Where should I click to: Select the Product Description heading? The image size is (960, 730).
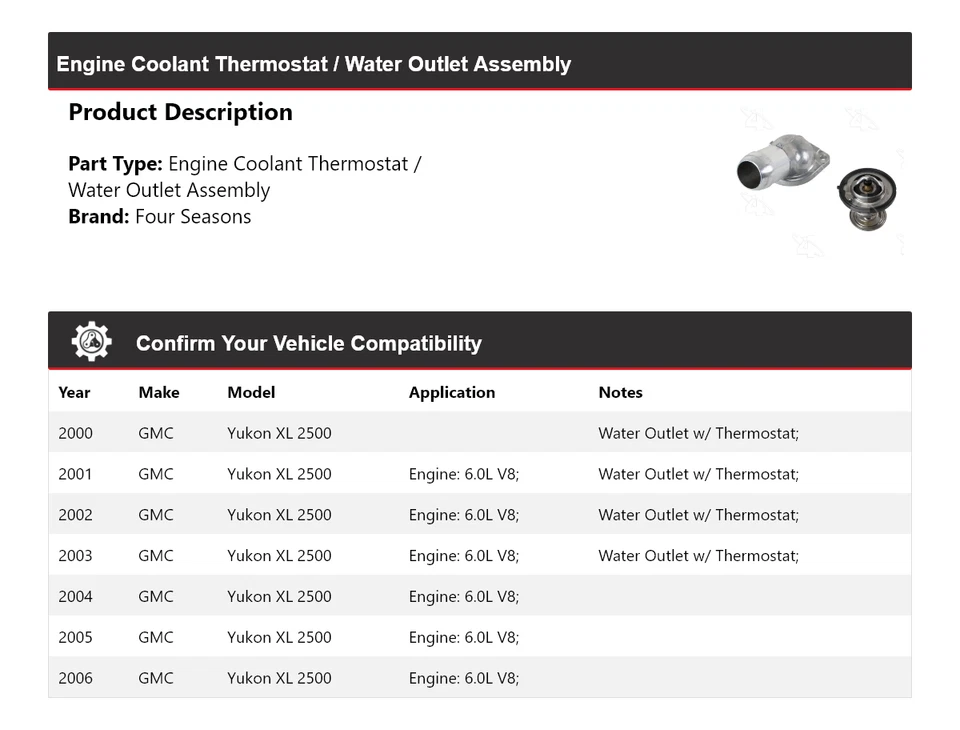tap(180, 112)
